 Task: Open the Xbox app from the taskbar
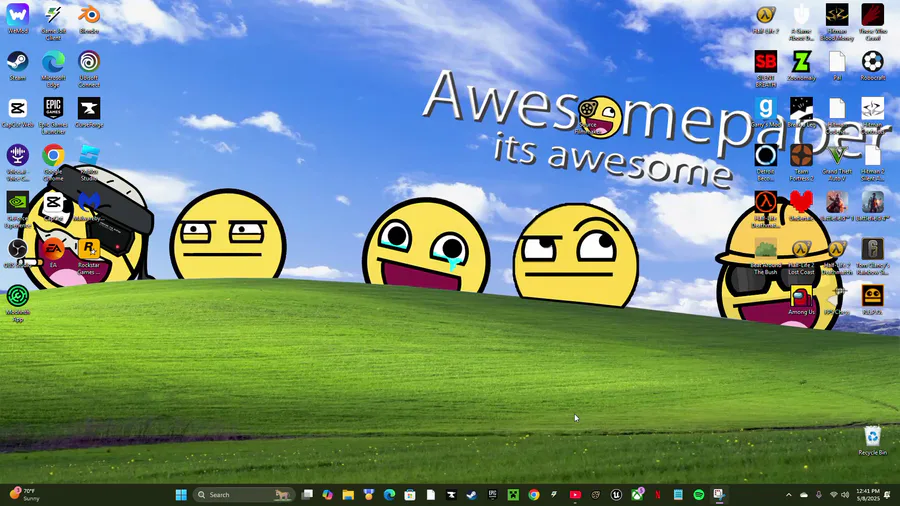point(637,495)
